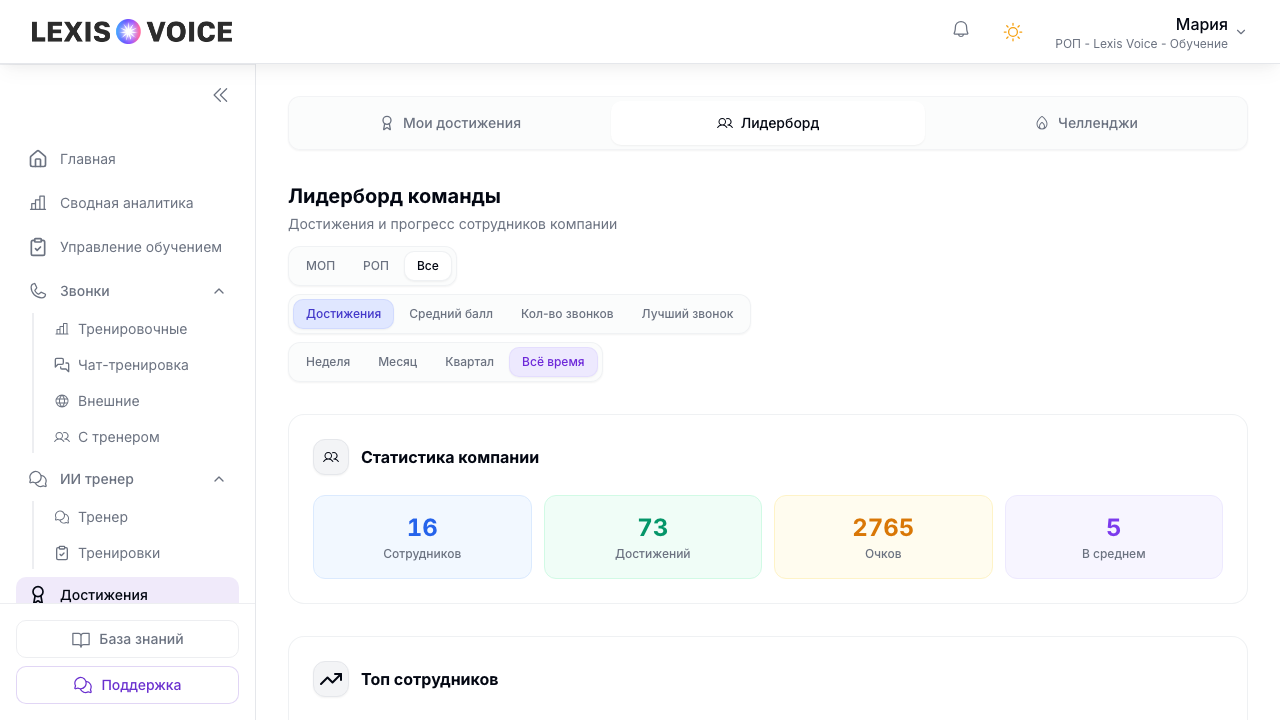This screenshot has height=720, width=1280.
Task: Click Лидерборд команды heading
Action: point(395,196)
